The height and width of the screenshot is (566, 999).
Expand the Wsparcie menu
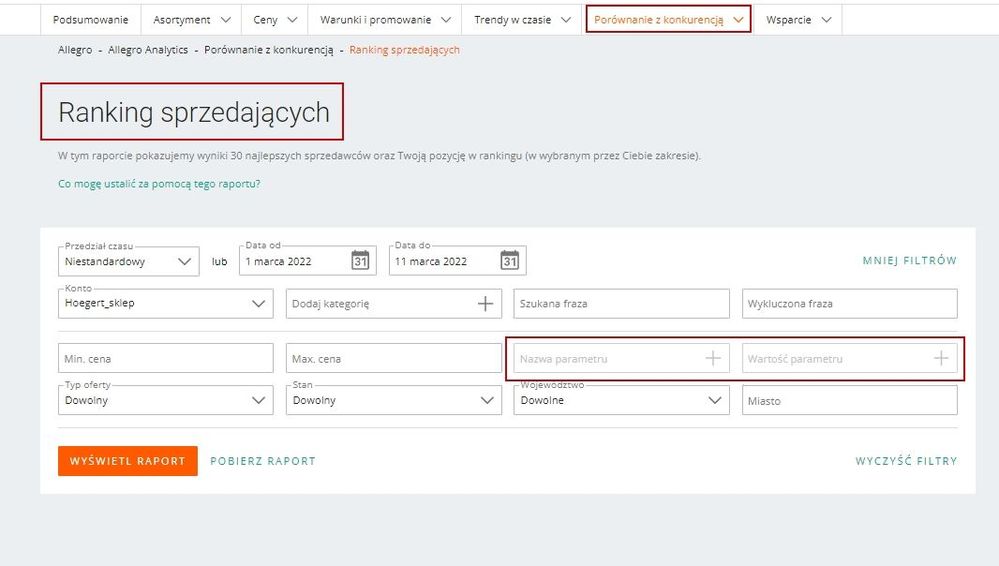(798, 20)
